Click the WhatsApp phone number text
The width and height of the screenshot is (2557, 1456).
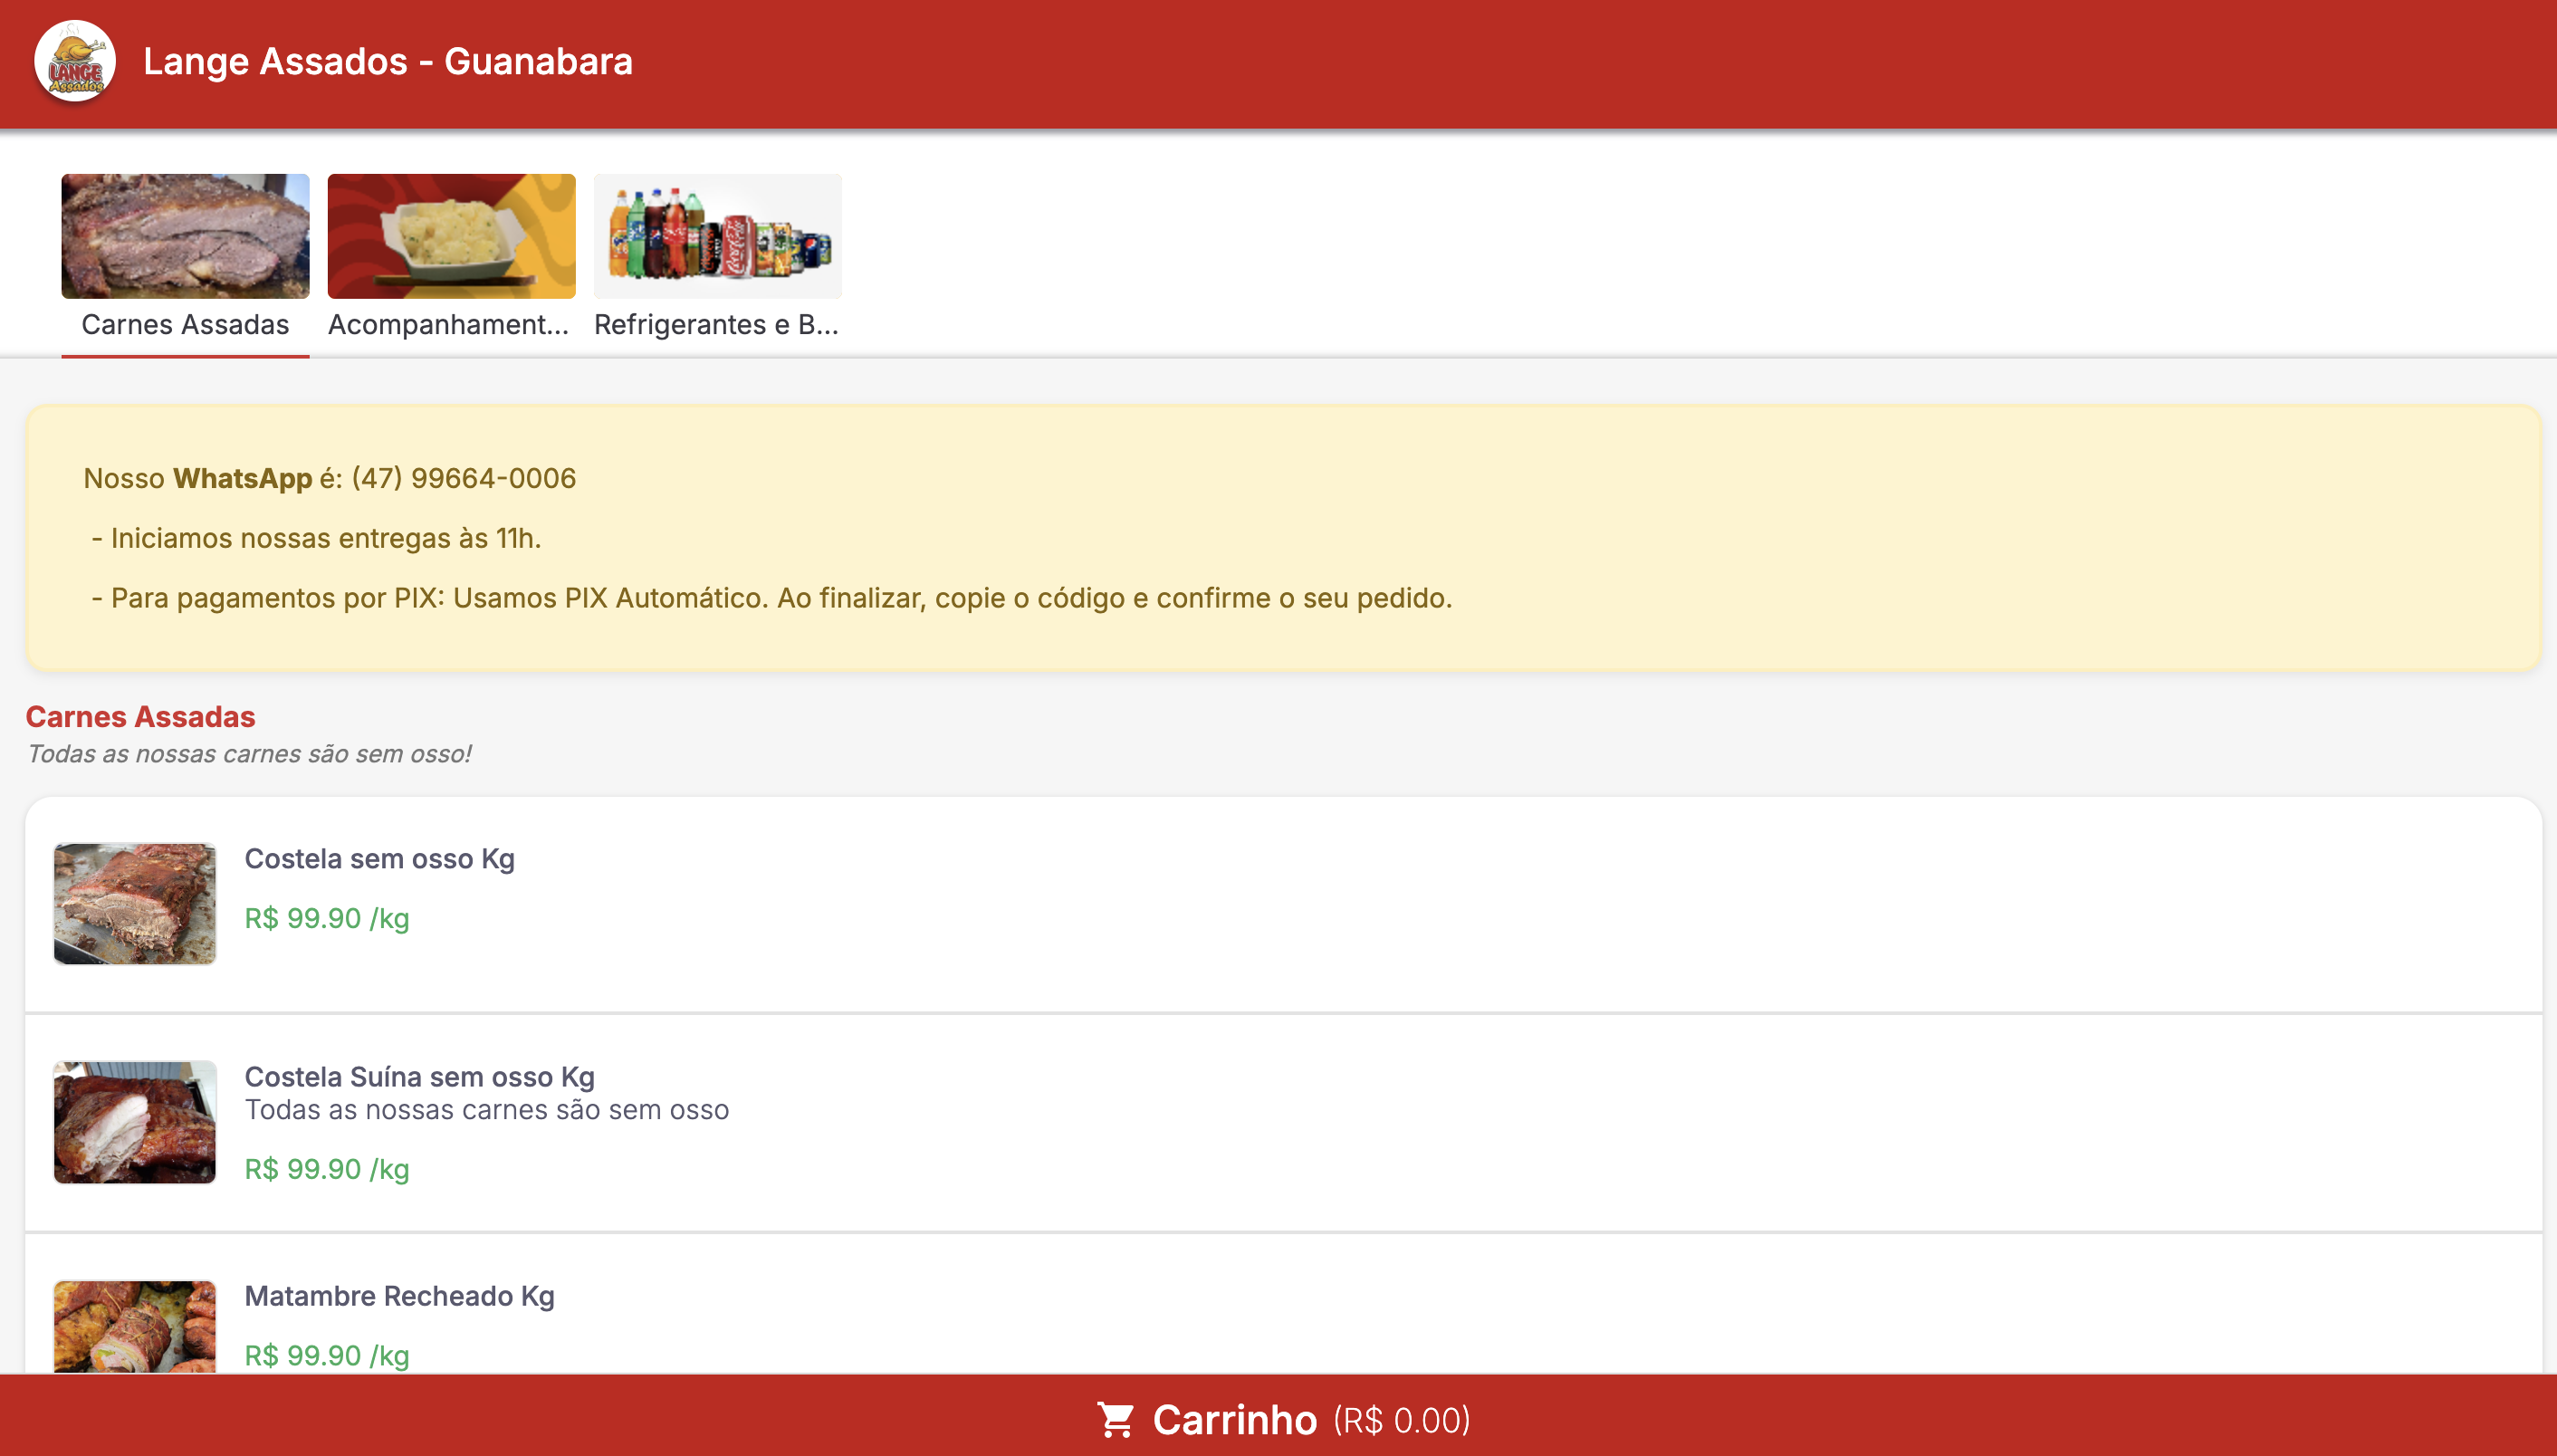click(463, 478)
